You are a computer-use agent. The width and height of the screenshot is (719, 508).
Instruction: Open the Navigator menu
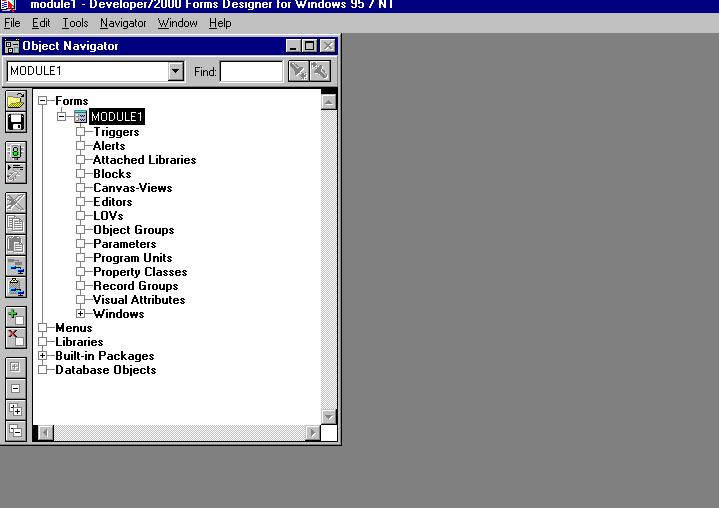click(x=123, y=23)
